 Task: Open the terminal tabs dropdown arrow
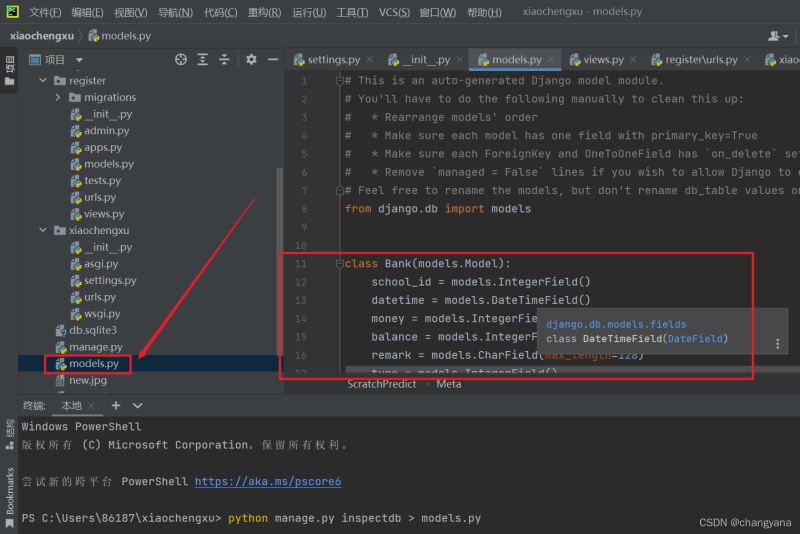point(137,405)
